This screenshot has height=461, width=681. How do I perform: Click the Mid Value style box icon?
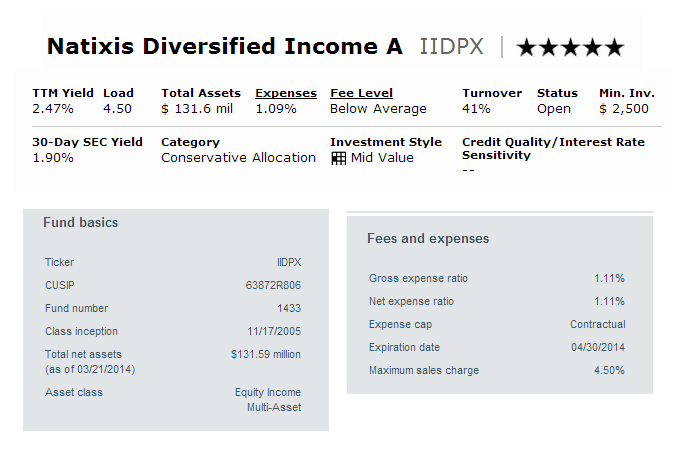click(338, 158)
